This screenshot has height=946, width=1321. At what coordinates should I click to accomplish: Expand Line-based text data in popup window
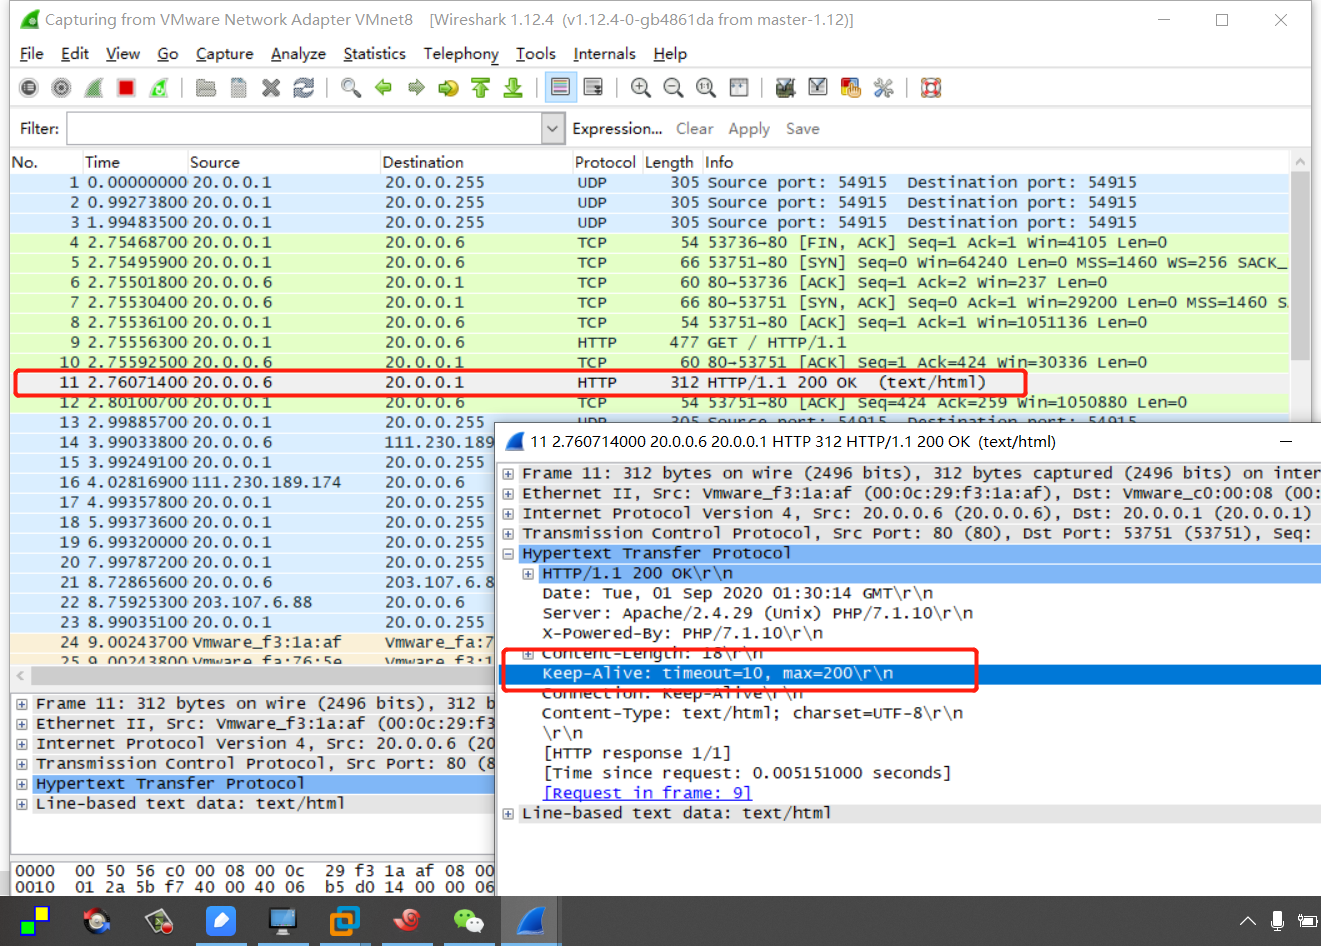[508, 814]
